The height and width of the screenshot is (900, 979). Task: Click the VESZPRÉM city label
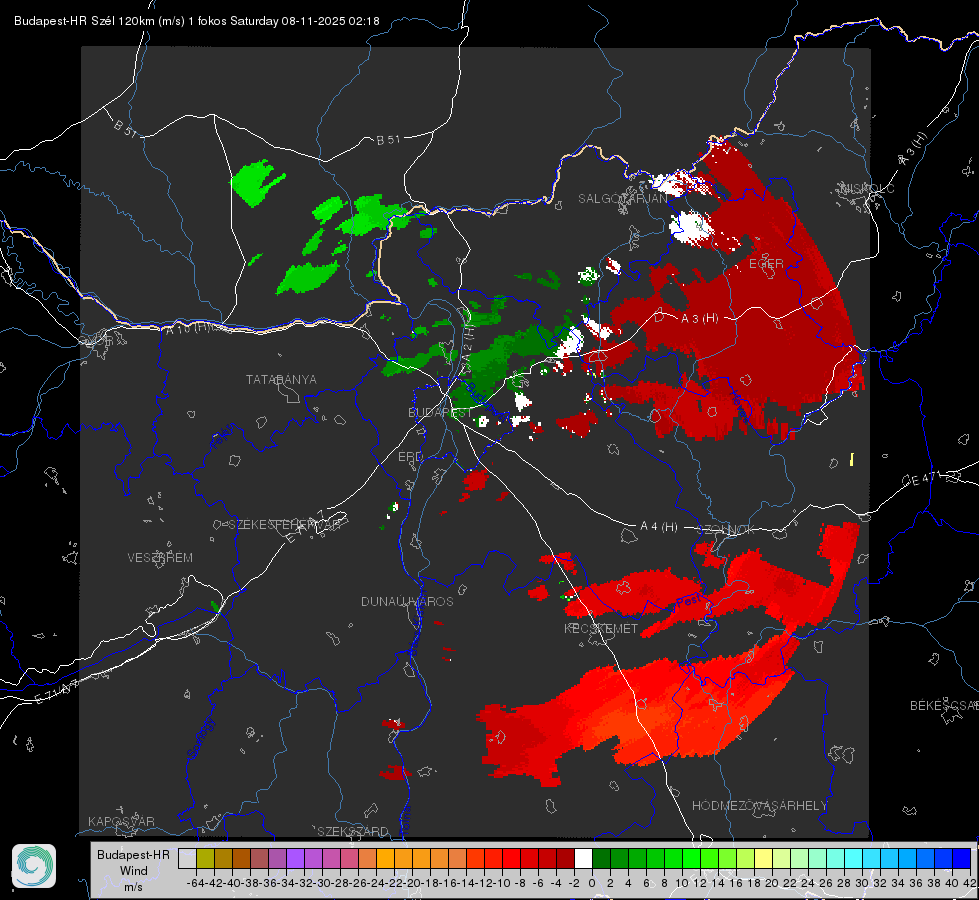click(160, 558)
